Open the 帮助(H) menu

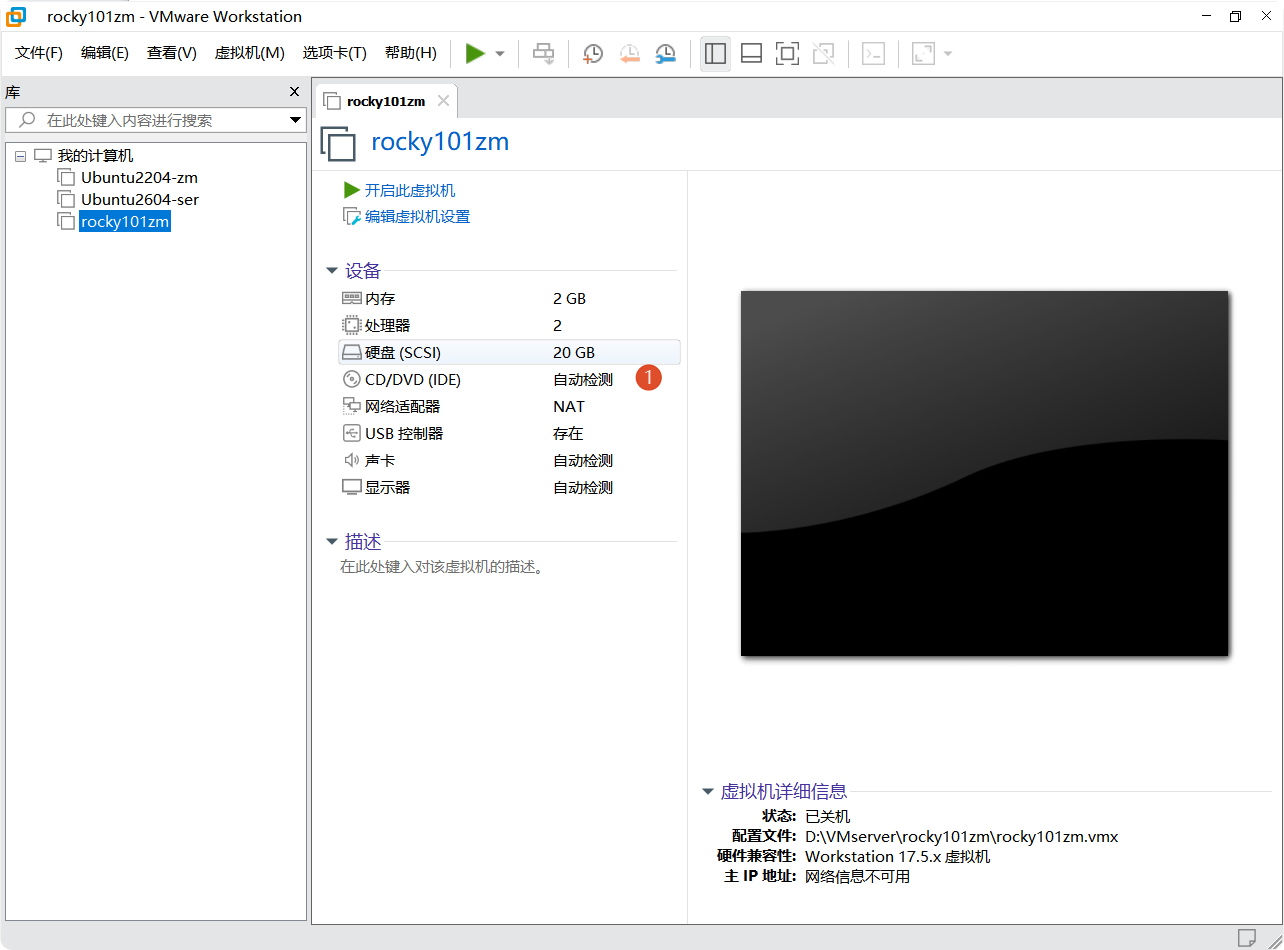[x=411, y=53]
